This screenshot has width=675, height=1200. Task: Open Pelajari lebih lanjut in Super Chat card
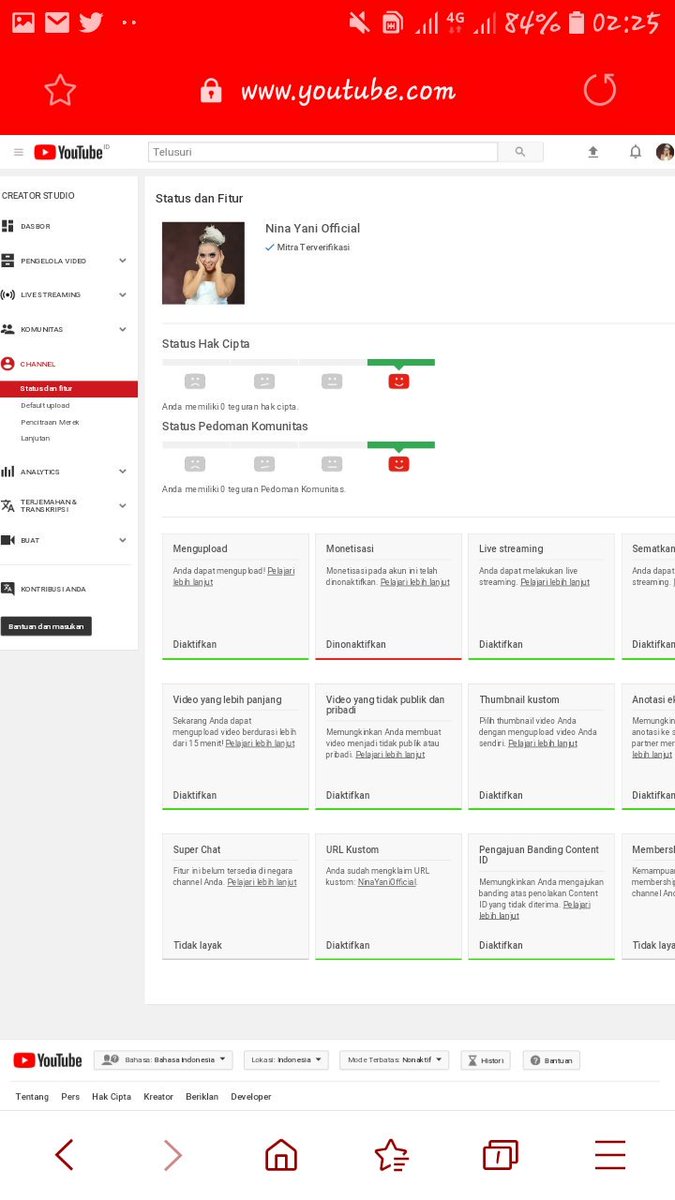tap(262, 882)
